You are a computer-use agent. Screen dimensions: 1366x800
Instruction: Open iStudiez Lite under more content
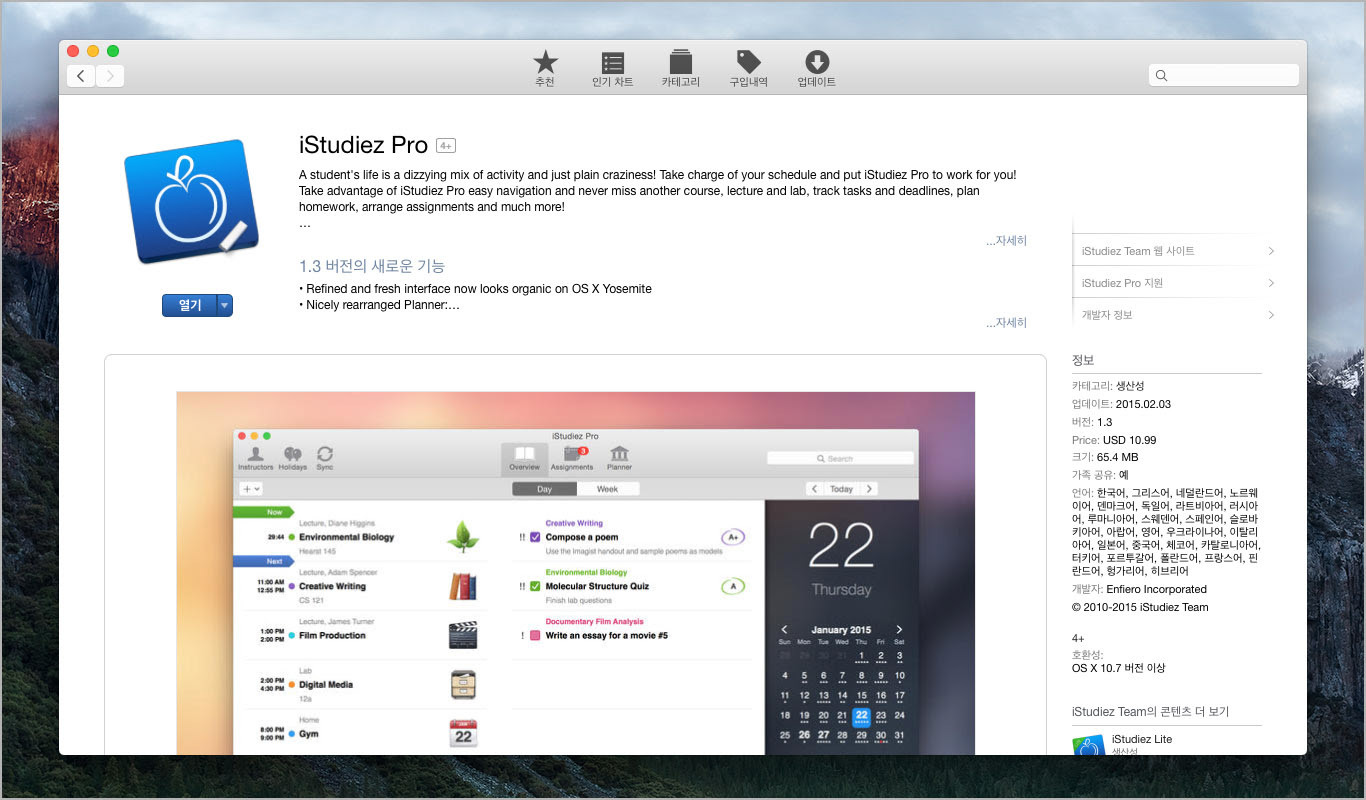click(x=1142, y=739)
